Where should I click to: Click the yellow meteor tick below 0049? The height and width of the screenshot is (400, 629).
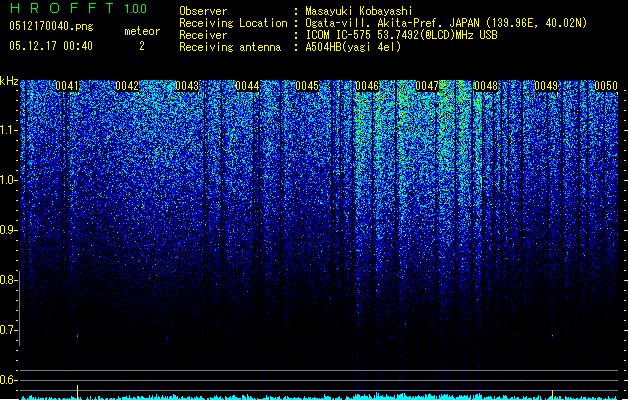click(x=552, y=394)
